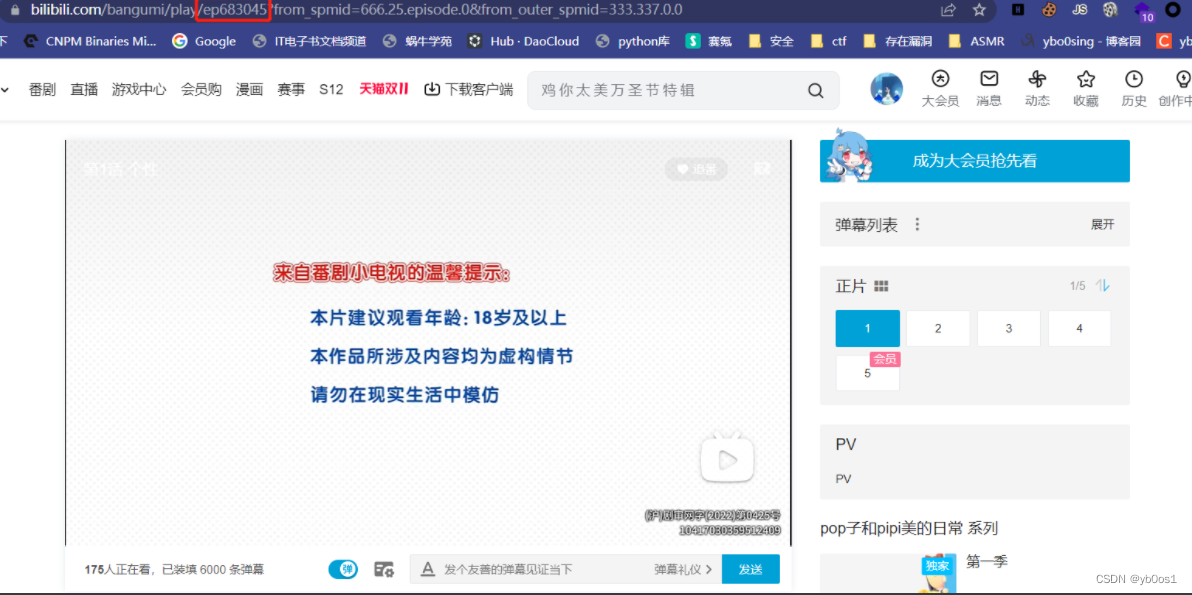Click 成为大会员抢先看 banner button

pos(975,161)
